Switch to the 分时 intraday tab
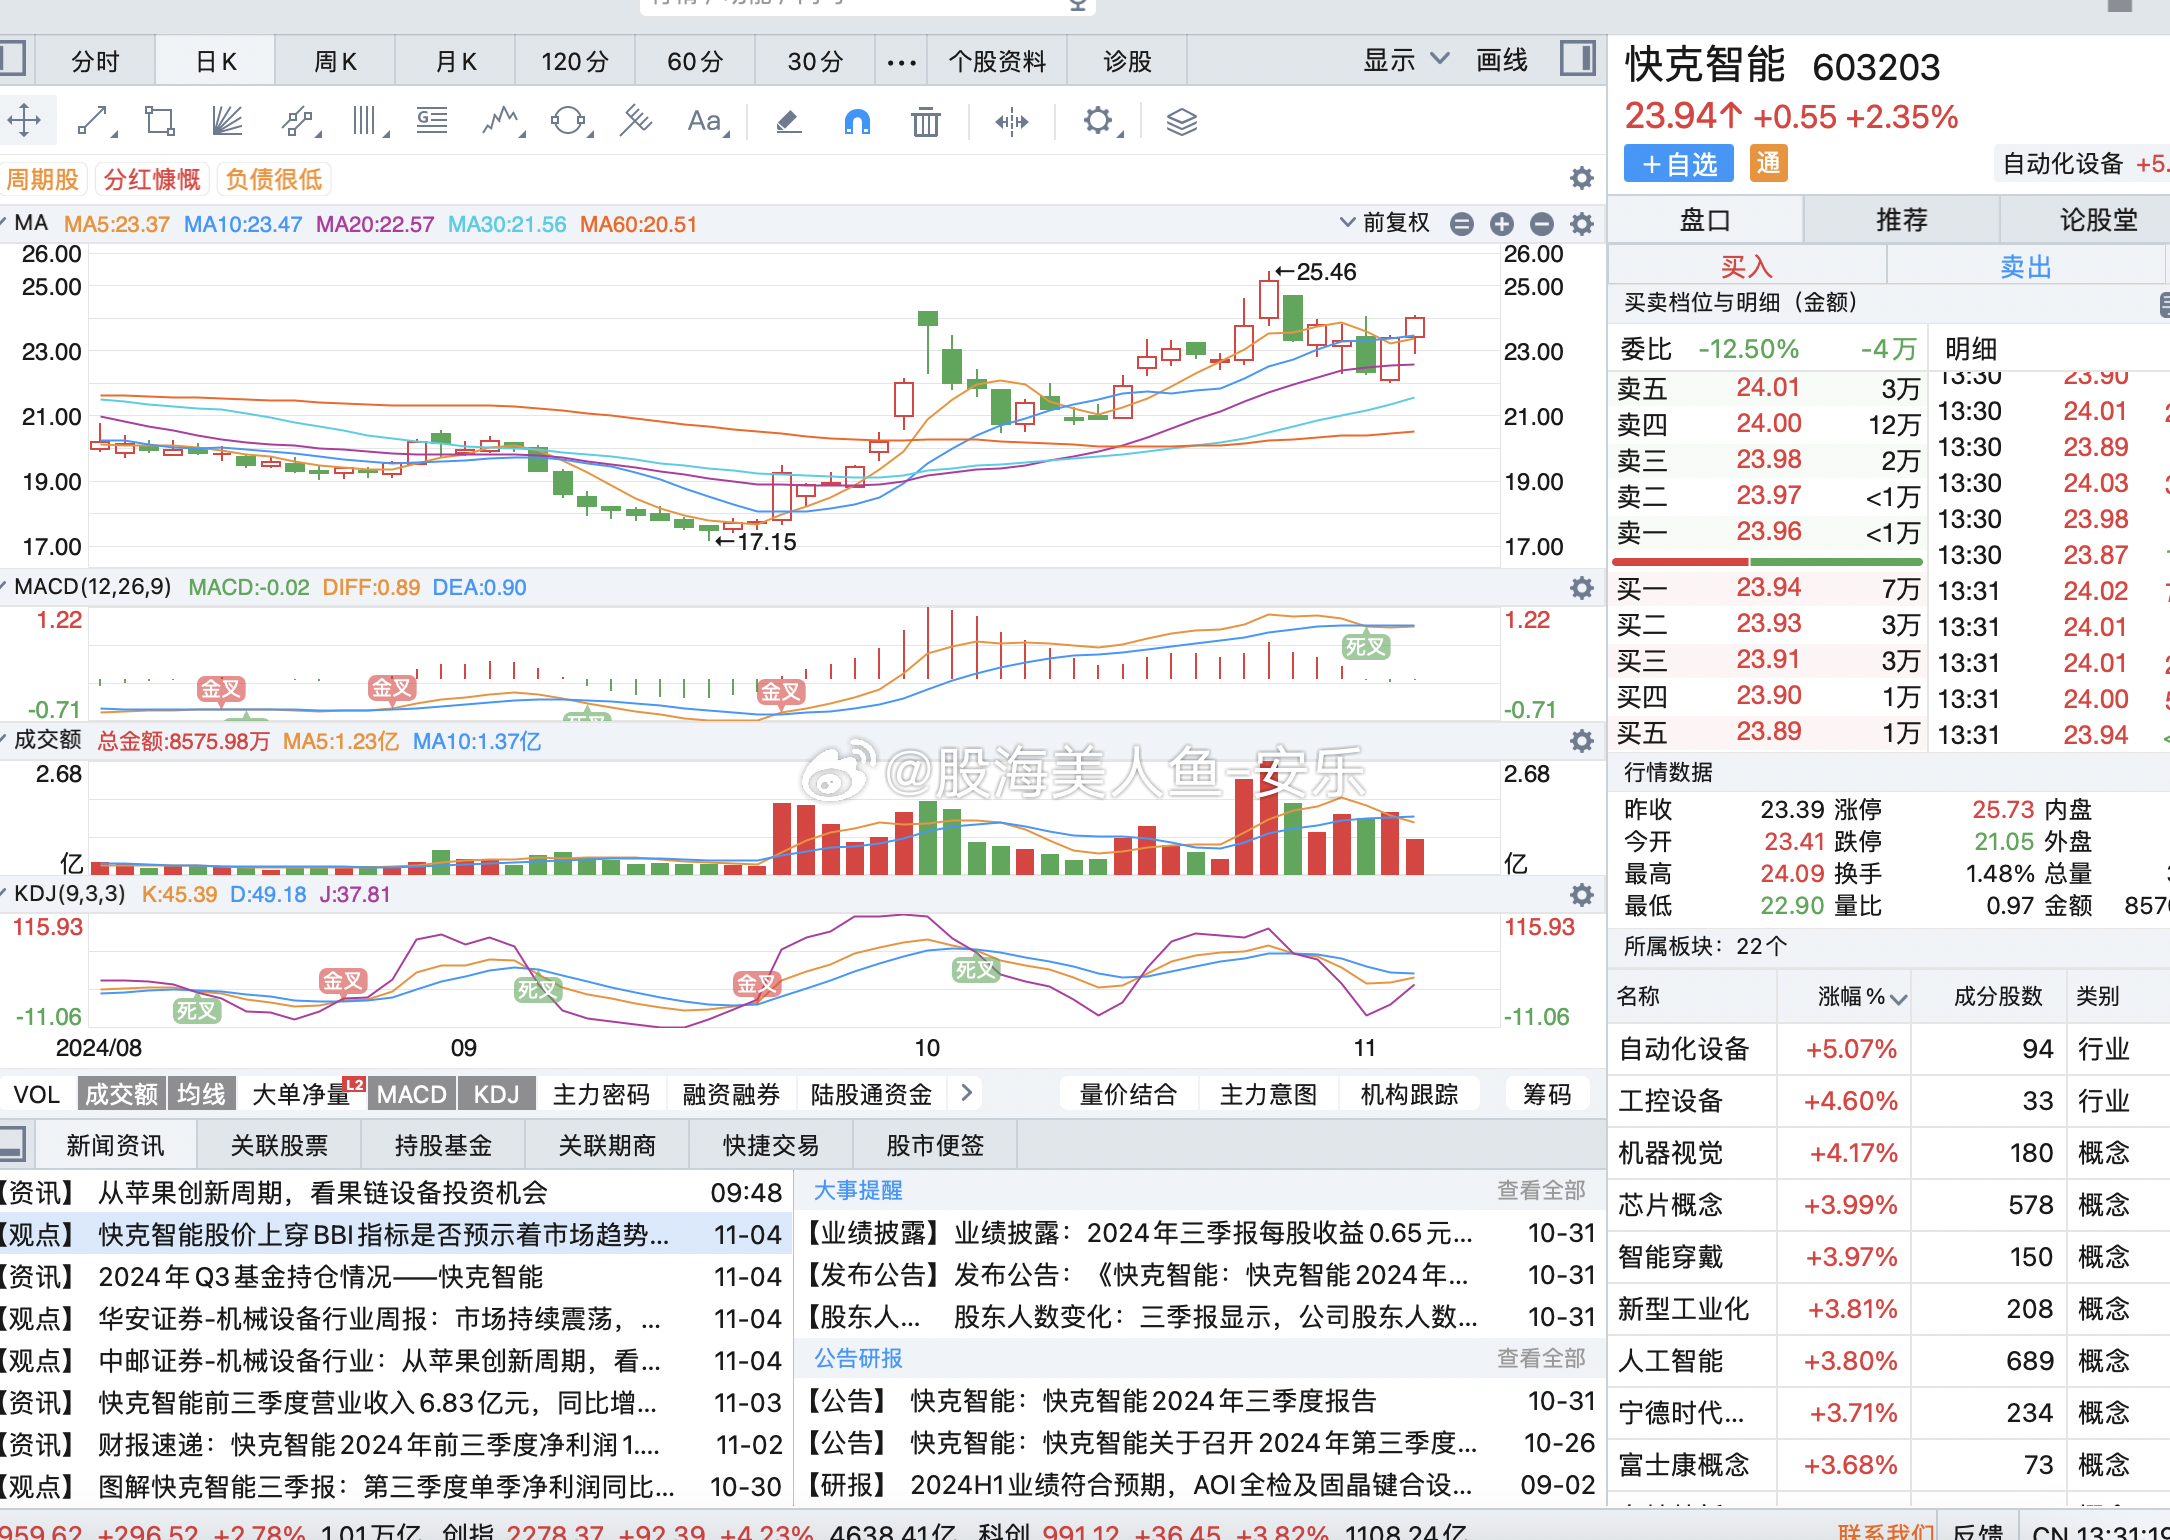The height and width of the screenshot is (1540, 2170). (95, 62)
